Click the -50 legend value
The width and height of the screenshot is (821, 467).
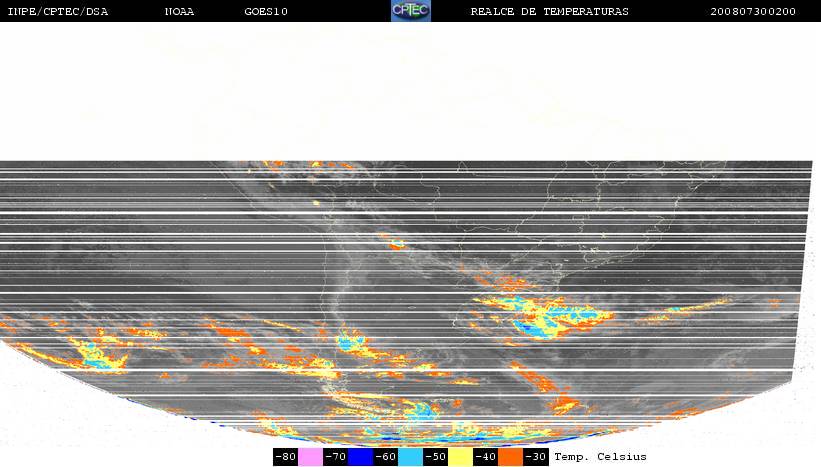point(436,457)
